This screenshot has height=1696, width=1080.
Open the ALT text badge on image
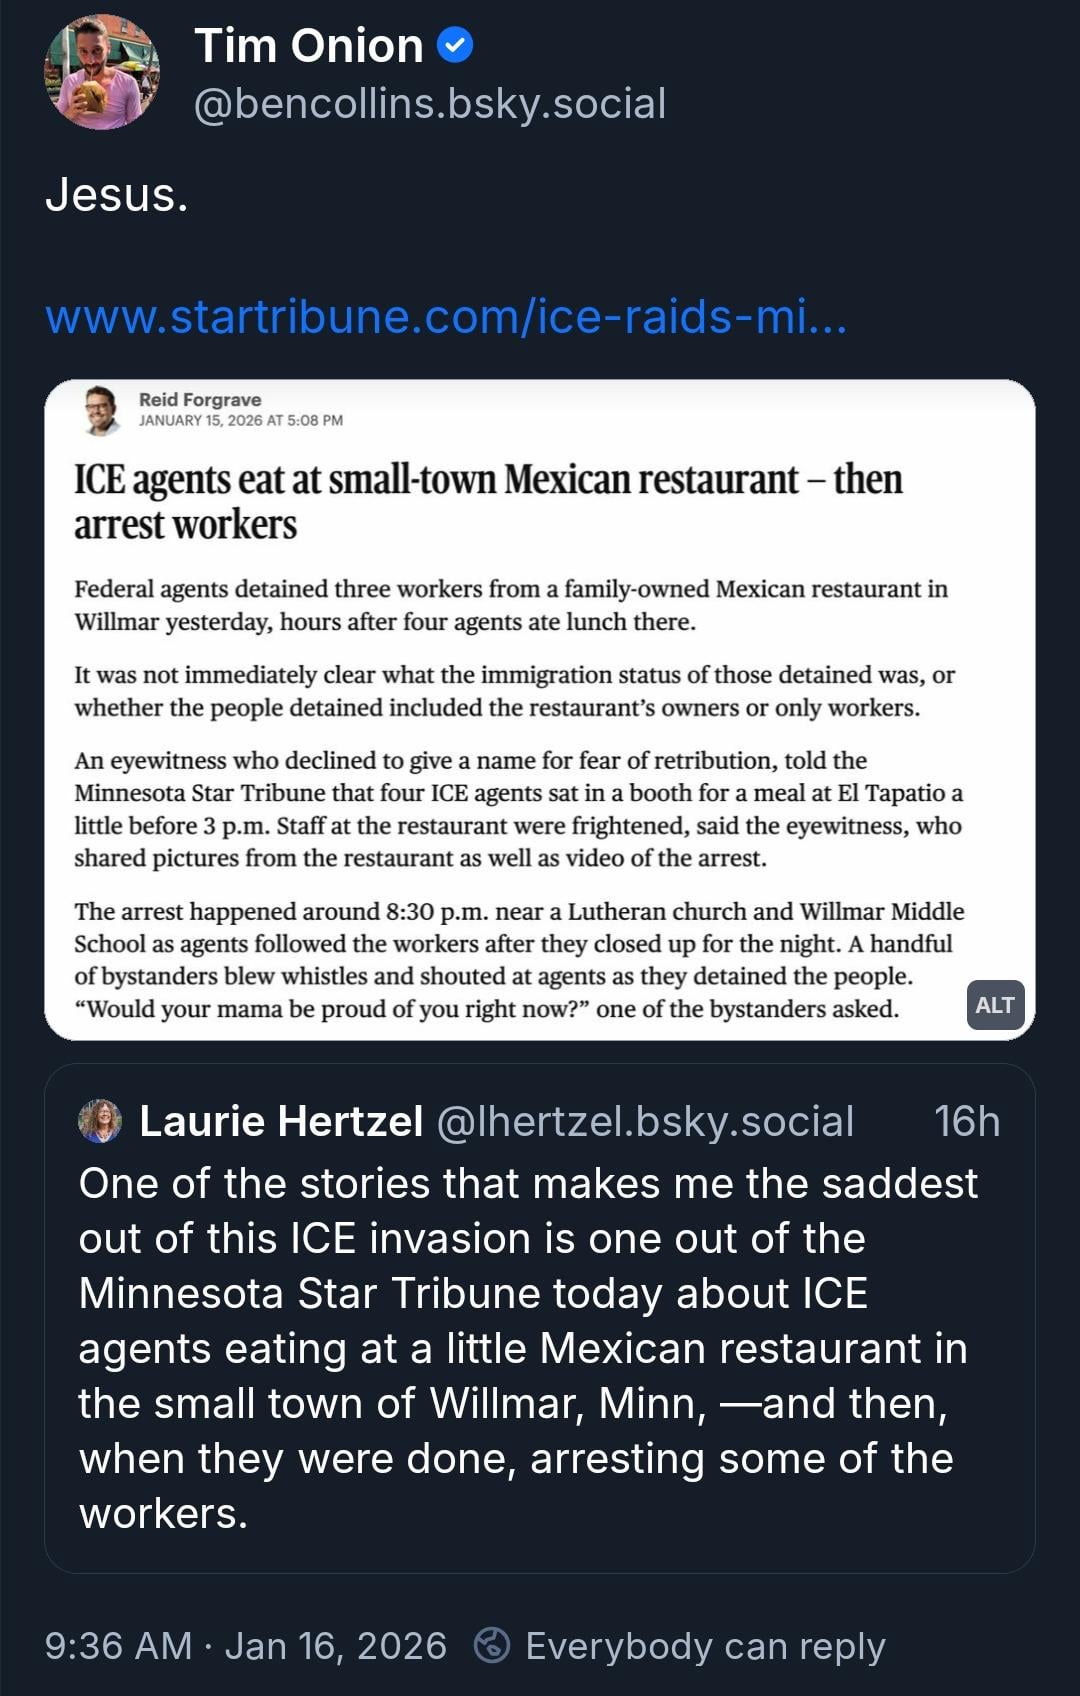point(994,1005)
